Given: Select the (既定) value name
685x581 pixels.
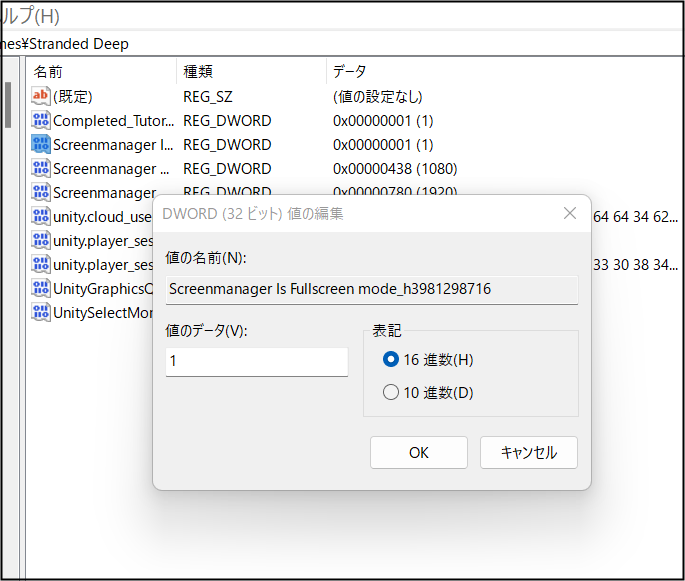Looking at the screenshot, I should coord(73,97).
